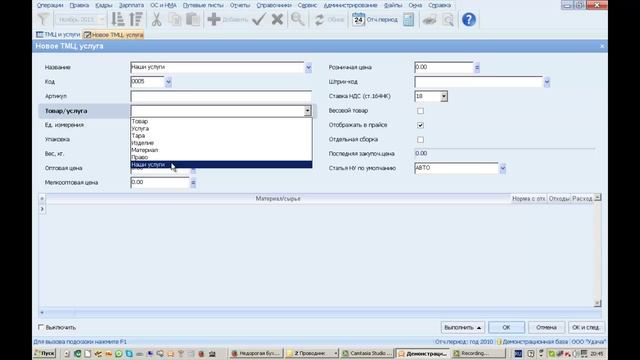Screen dimensions: 640x360
Task: Click the printer toolbar icon
Action: pyautogui.click(x=429, y=19)
